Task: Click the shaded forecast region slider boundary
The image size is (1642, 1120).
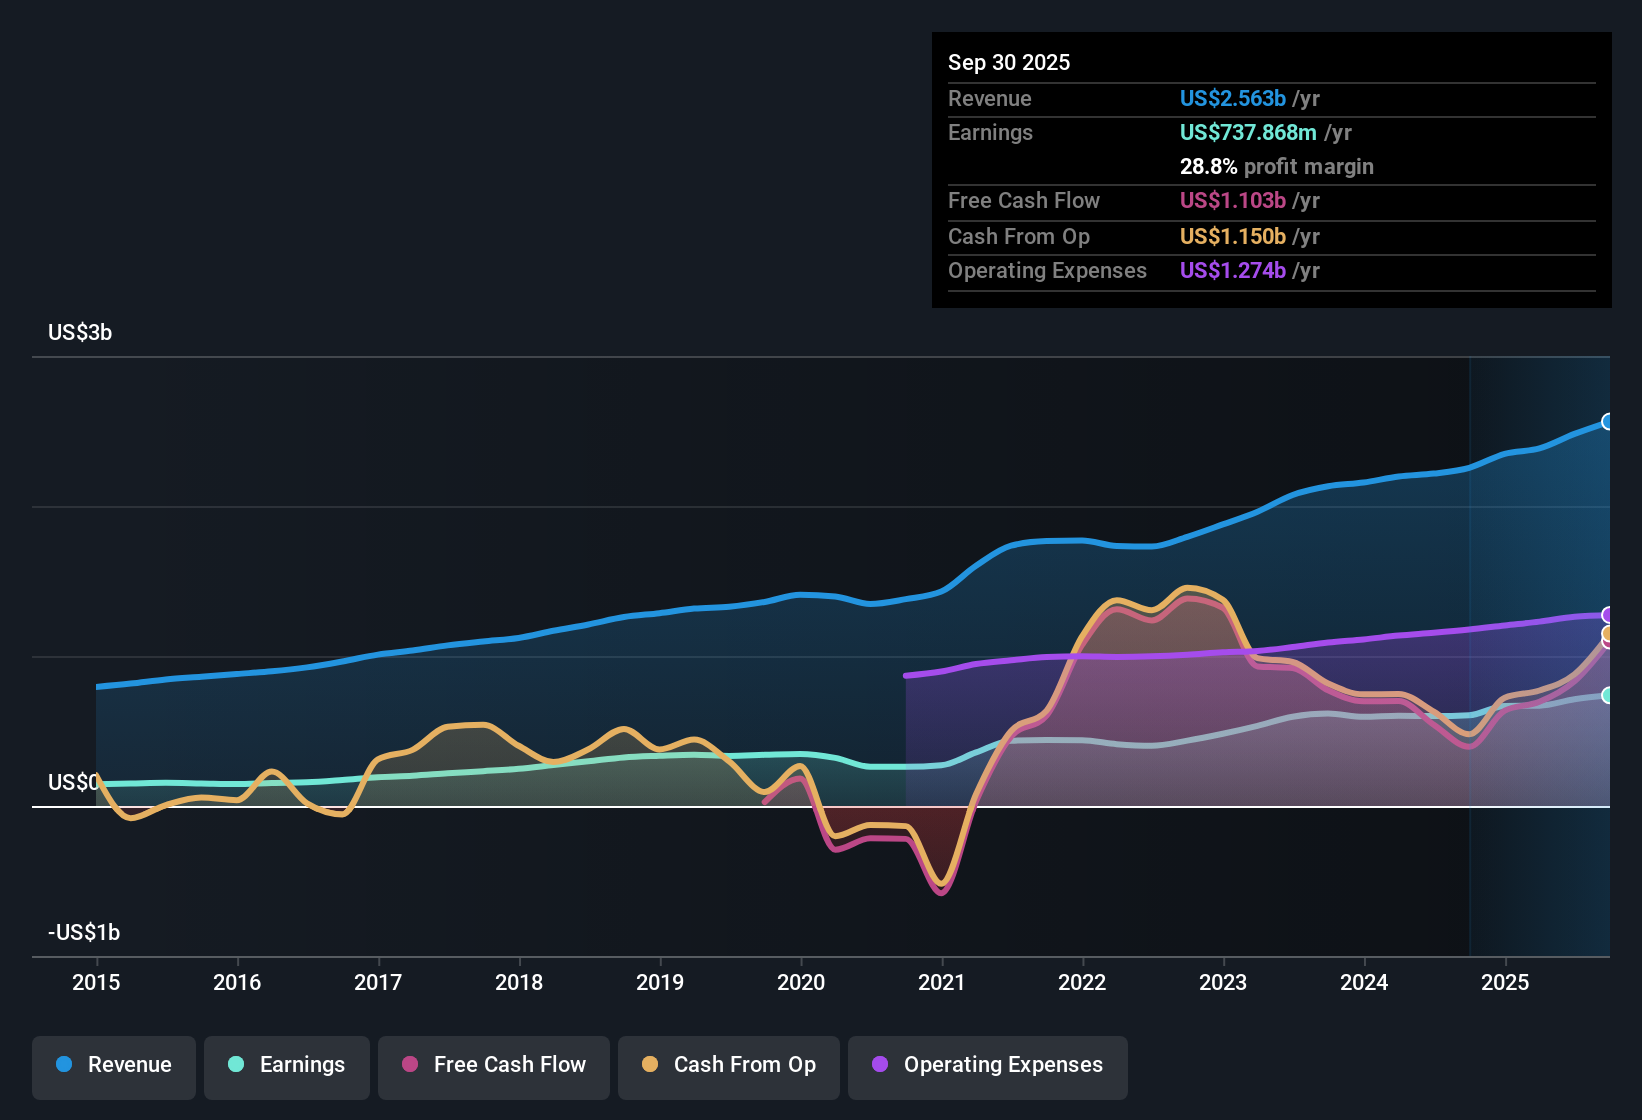Action: [1469, 660]
